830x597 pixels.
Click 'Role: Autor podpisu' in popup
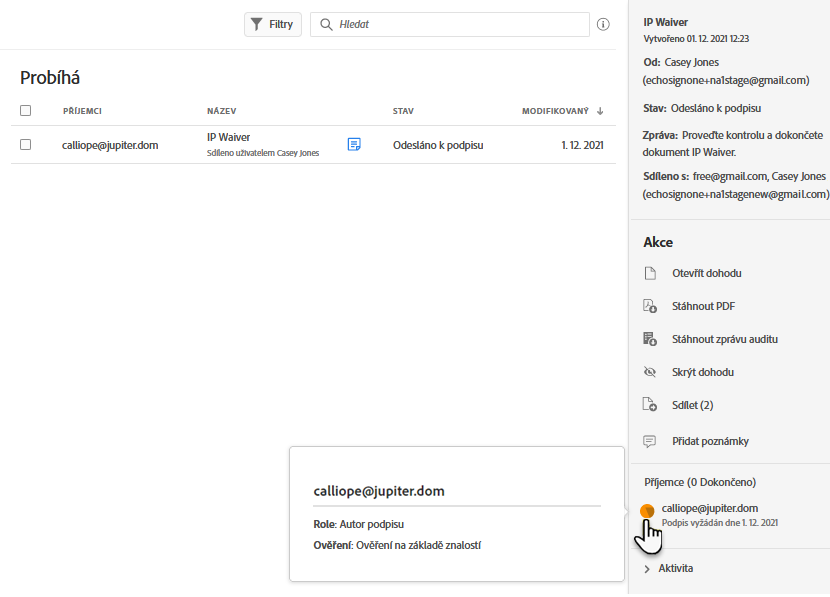tap(358, 524)
